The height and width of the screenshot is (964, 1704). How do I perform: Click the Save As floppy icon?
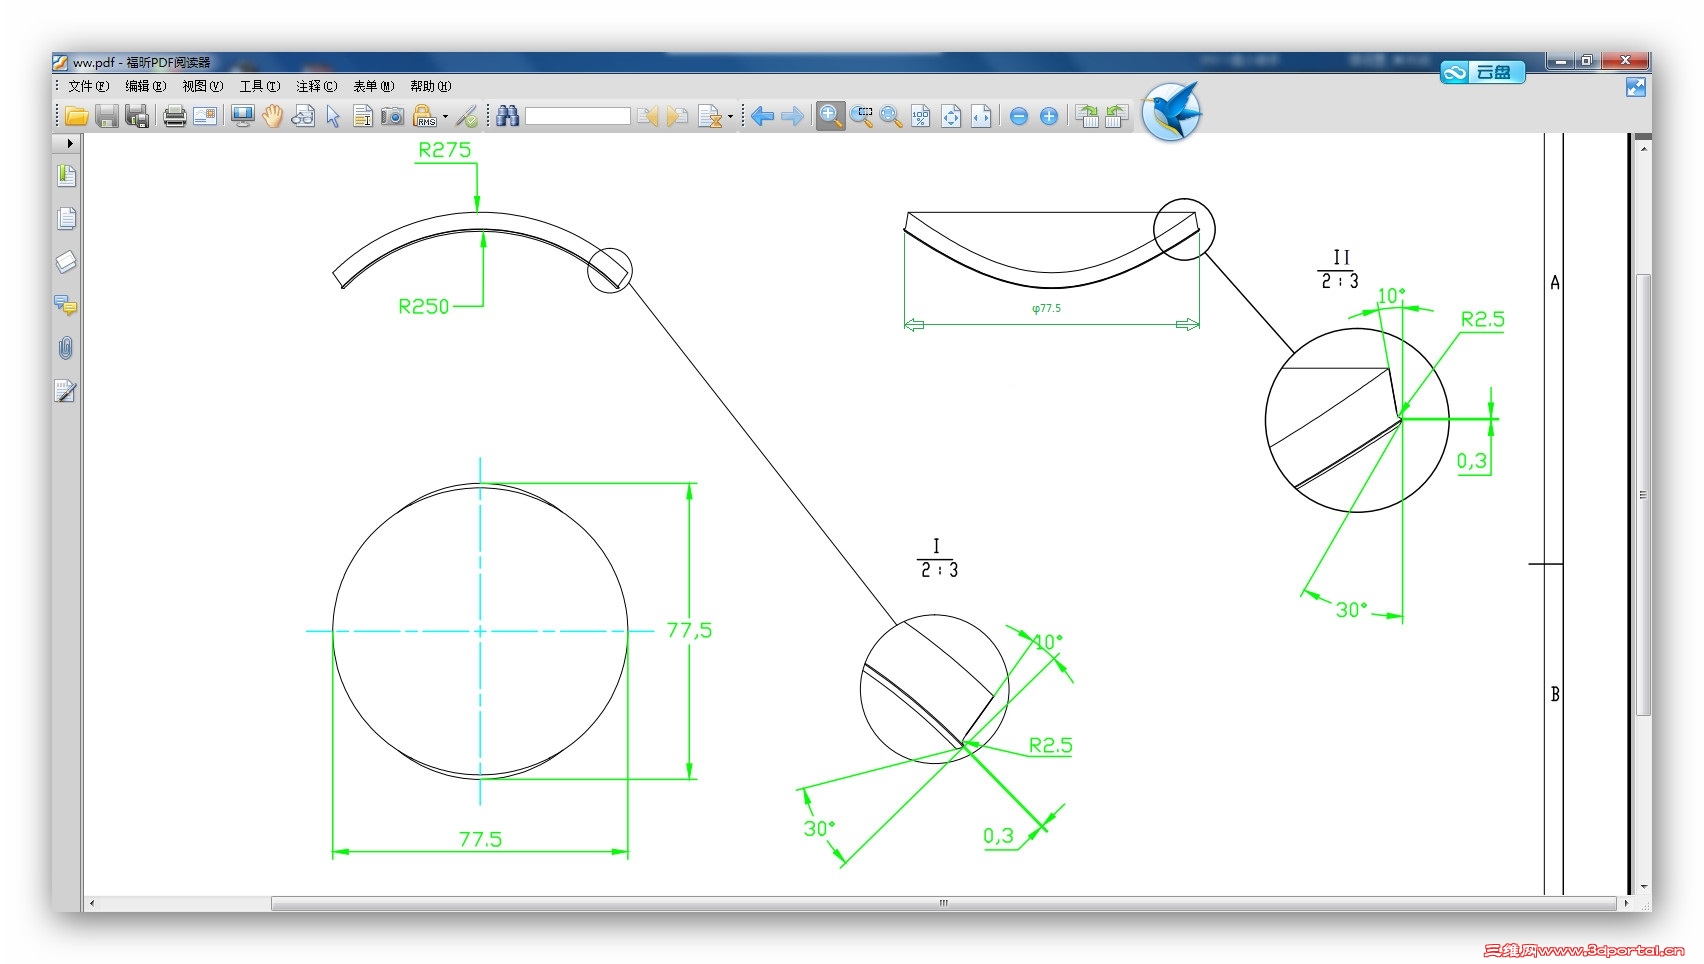137,116
